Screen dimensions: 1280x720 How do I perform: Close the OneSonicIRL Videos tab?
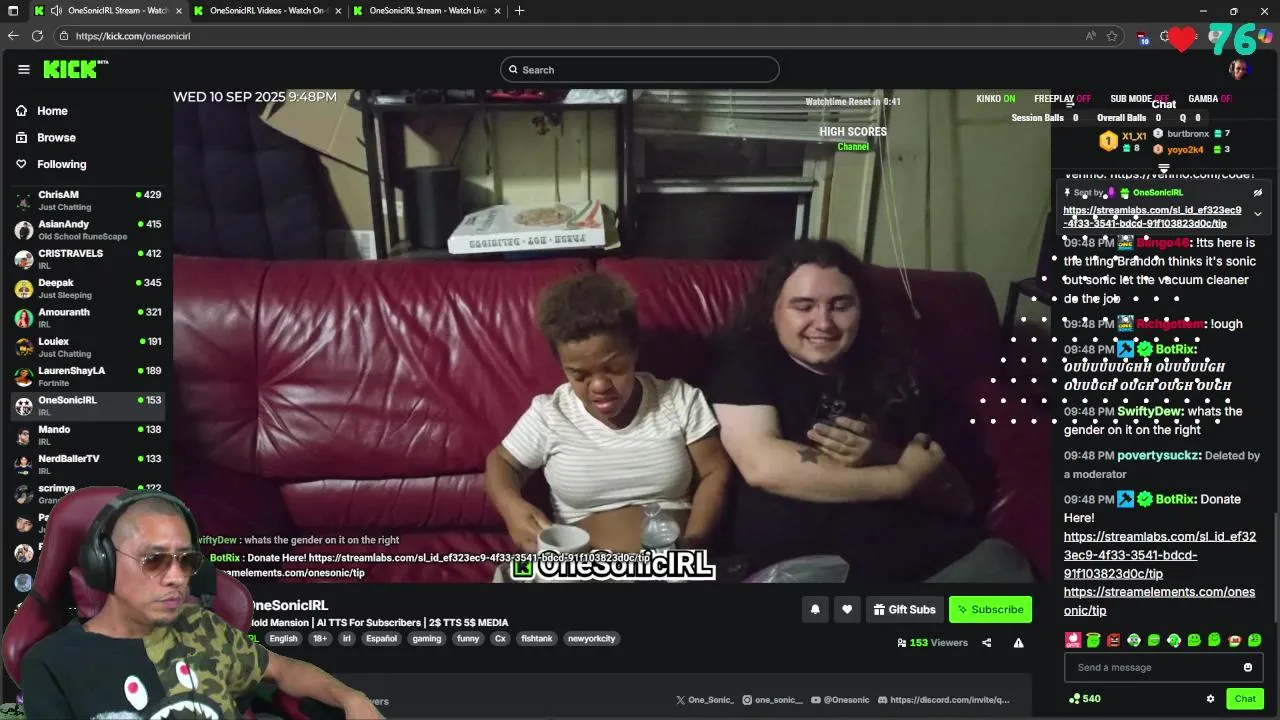(x=337, y=11)
